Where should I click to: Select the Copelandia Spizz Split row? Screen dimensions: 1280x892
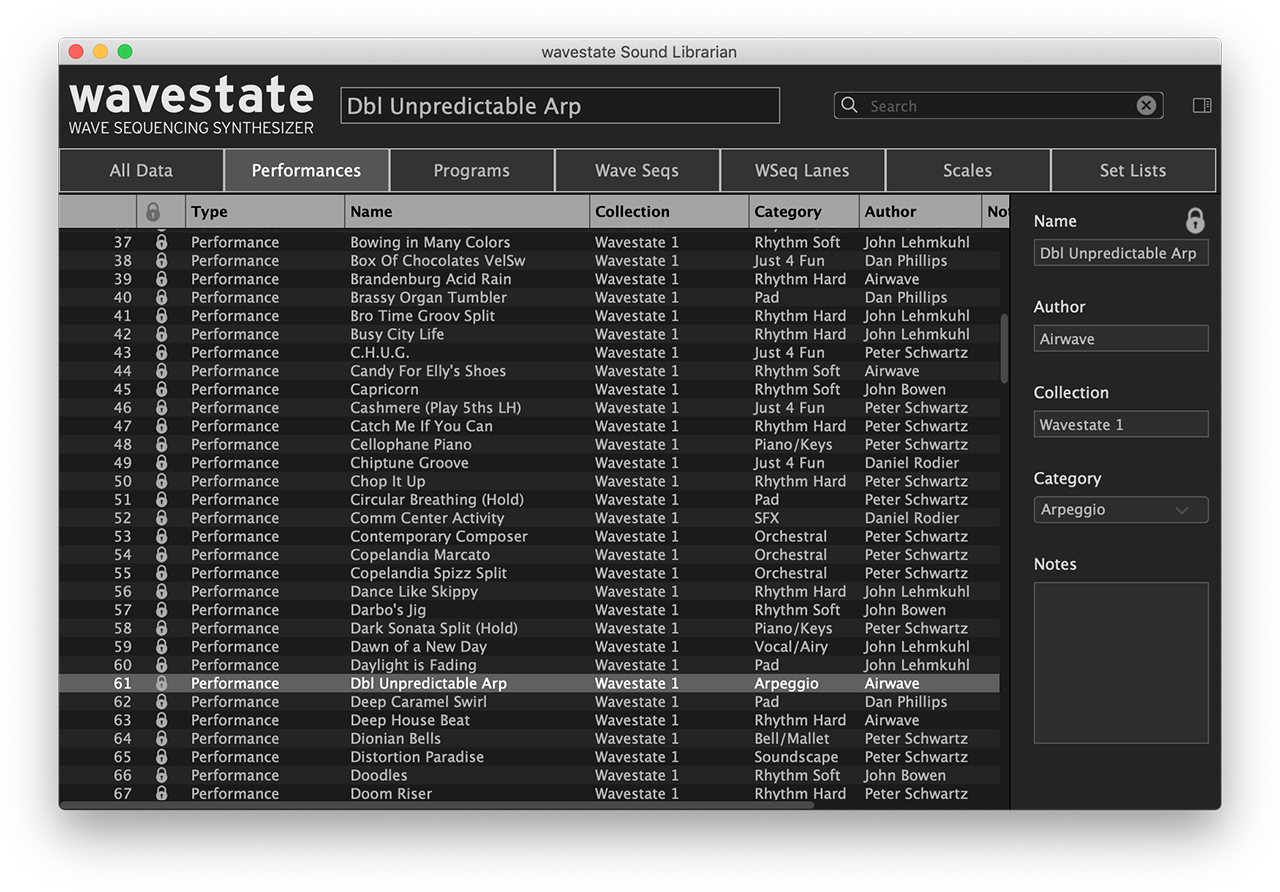(529, 573)
